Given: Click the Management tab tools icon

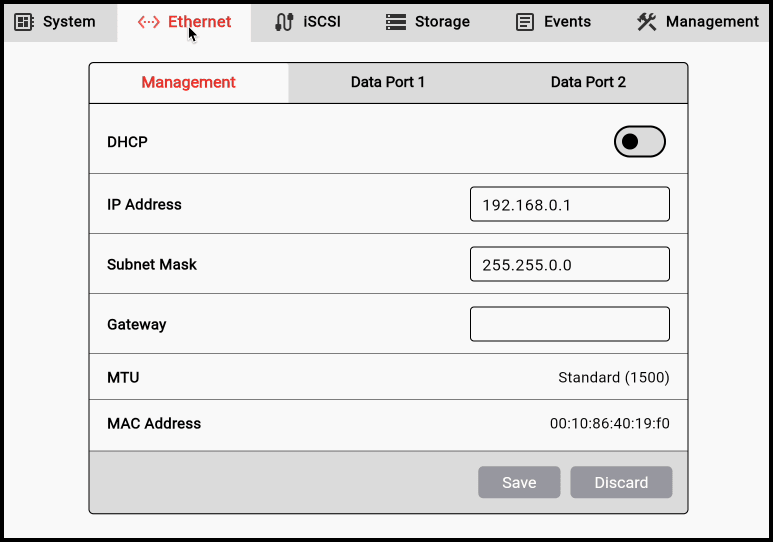Looking at the screenshot, I should coord(647,21).
